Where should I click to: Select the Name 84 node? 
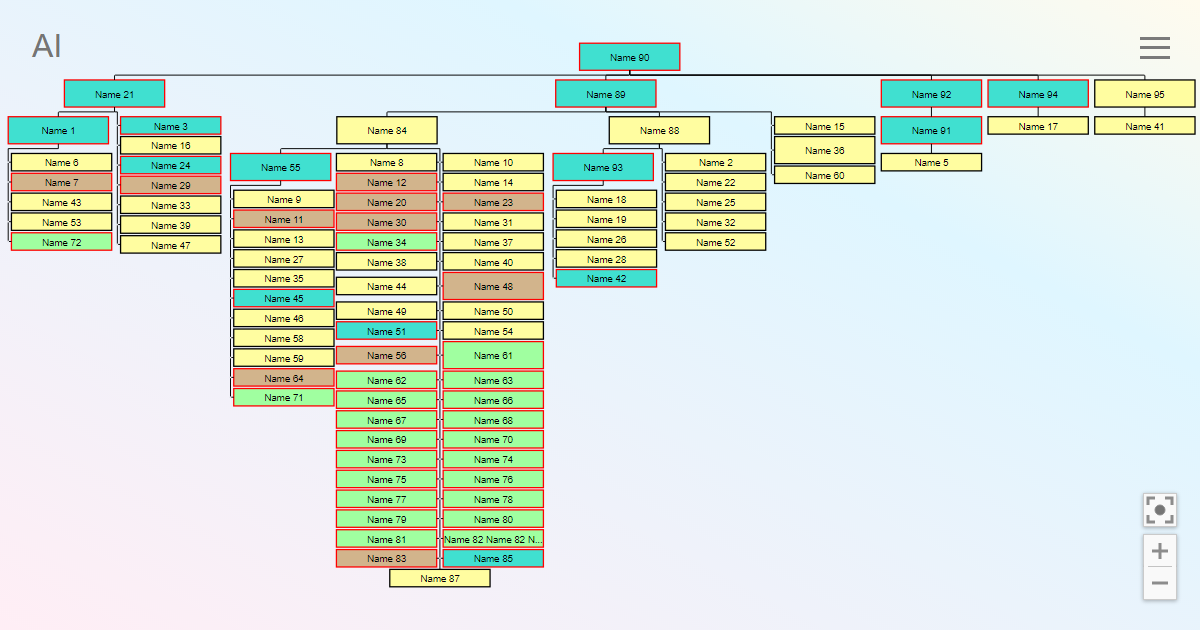click(387, 130)
